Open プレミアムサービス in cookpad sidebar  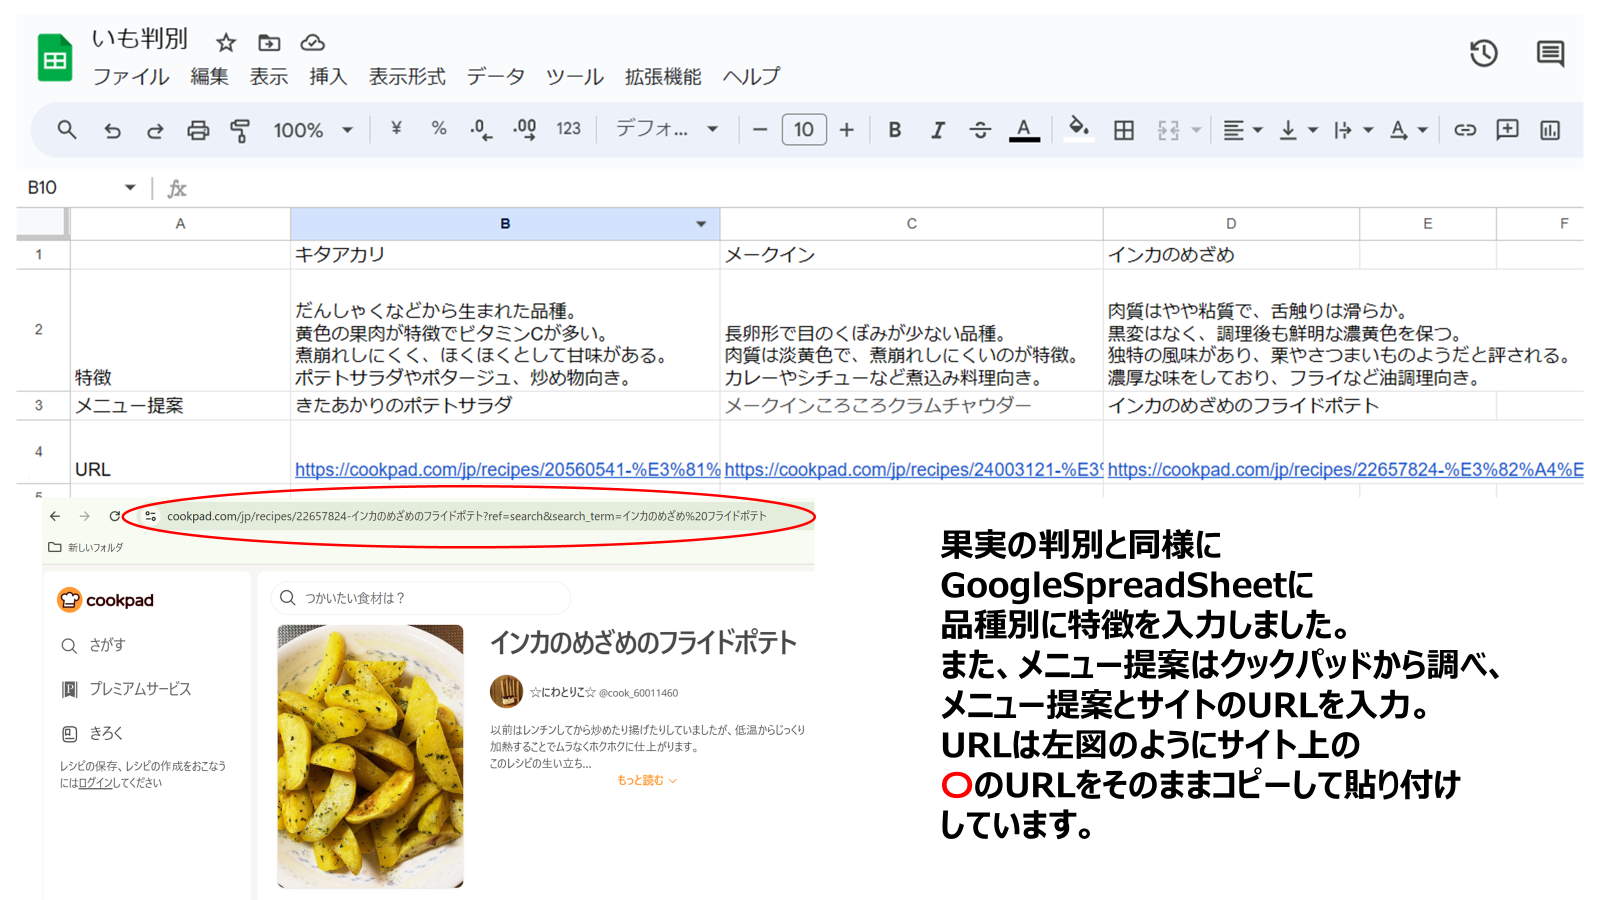pyautogui.click(x=126, y=689)
